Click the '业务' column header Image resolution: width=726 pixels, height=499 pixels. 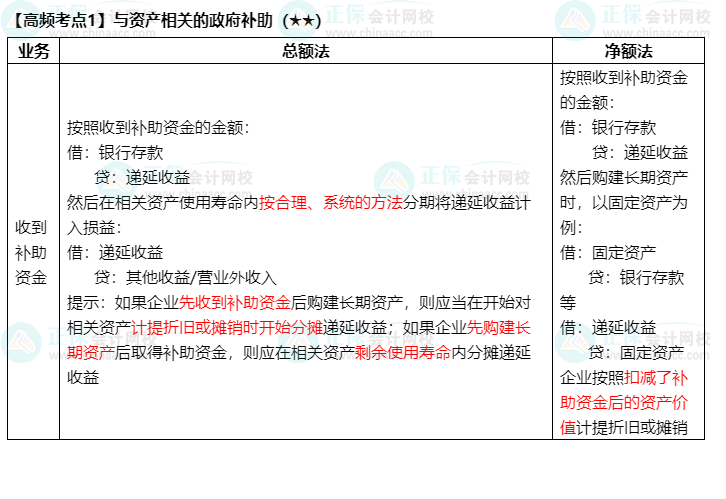click(x=33, y=51)
